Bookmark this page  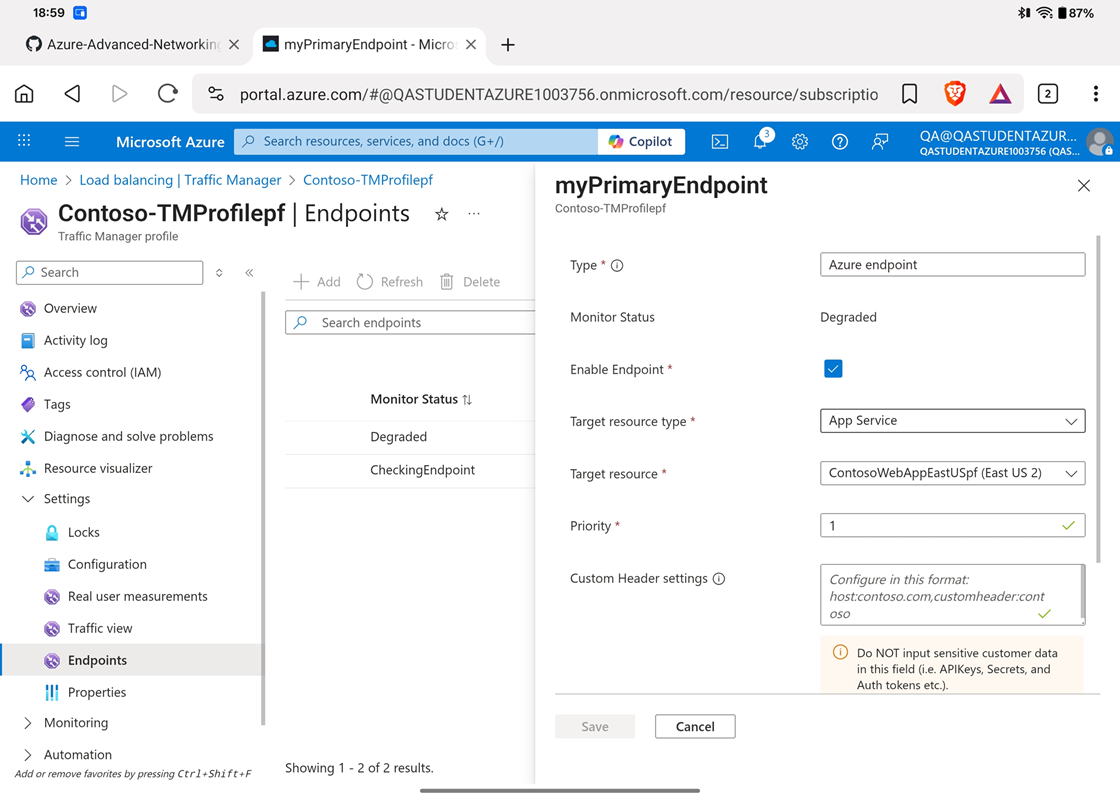909,94
